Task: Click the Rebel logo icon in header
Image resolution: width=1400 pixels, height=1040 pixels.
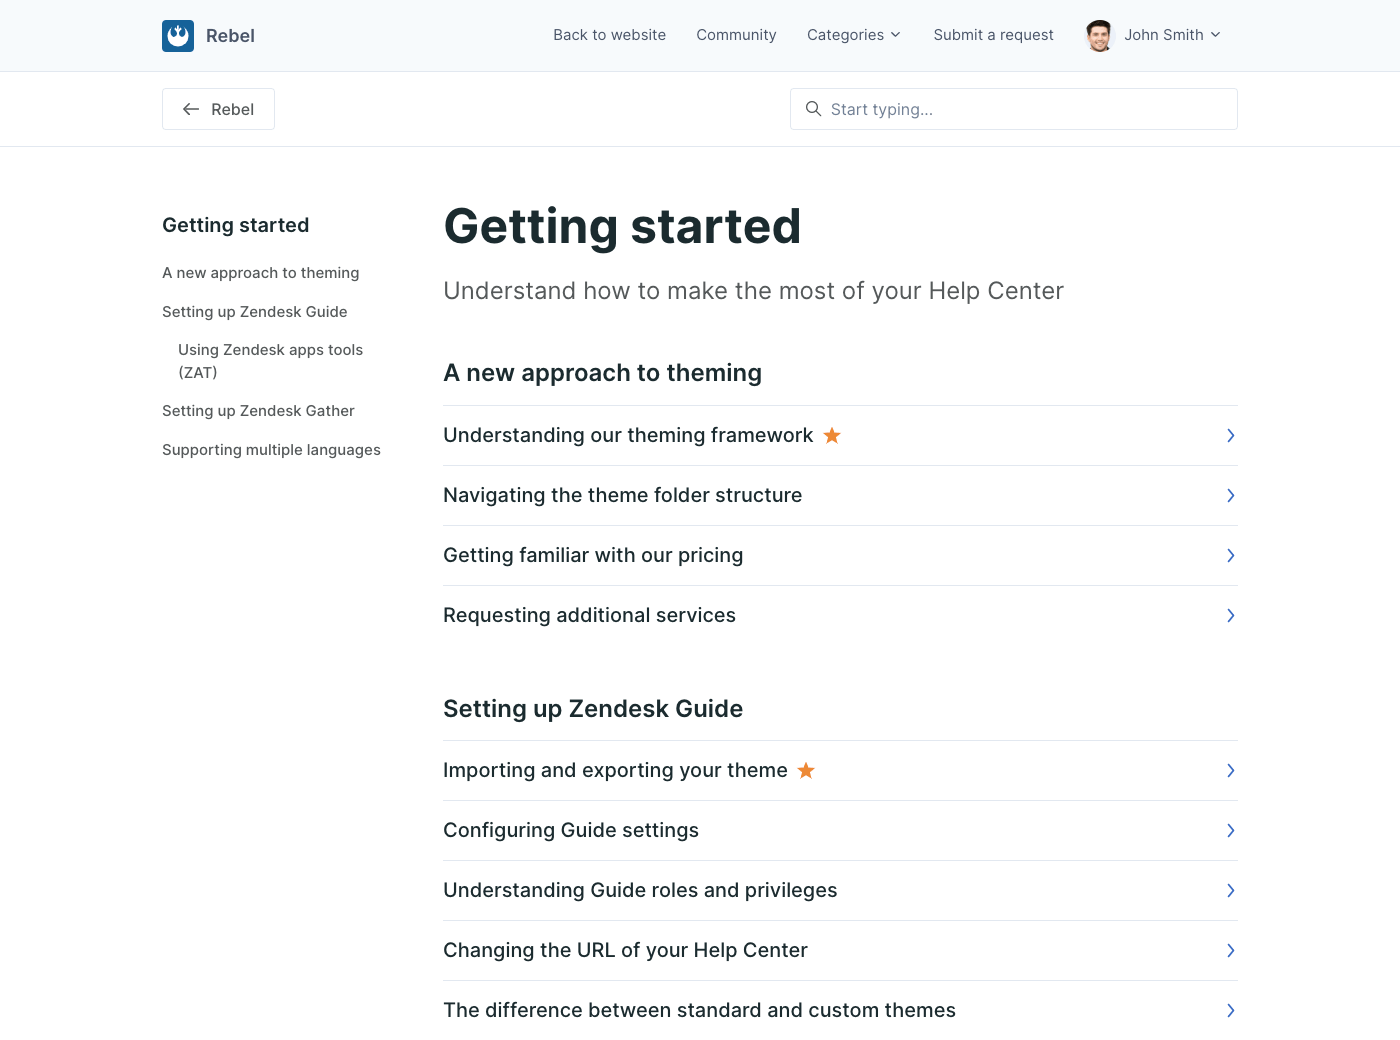Action: click(x=178, y=36)
